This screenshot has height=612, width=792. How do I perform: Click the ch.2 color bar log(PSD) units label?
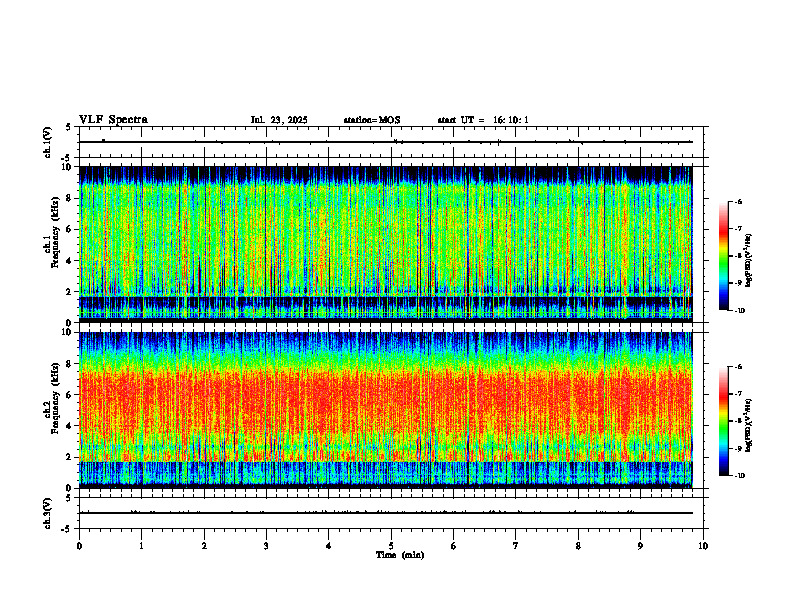click(x=750, y=425)
